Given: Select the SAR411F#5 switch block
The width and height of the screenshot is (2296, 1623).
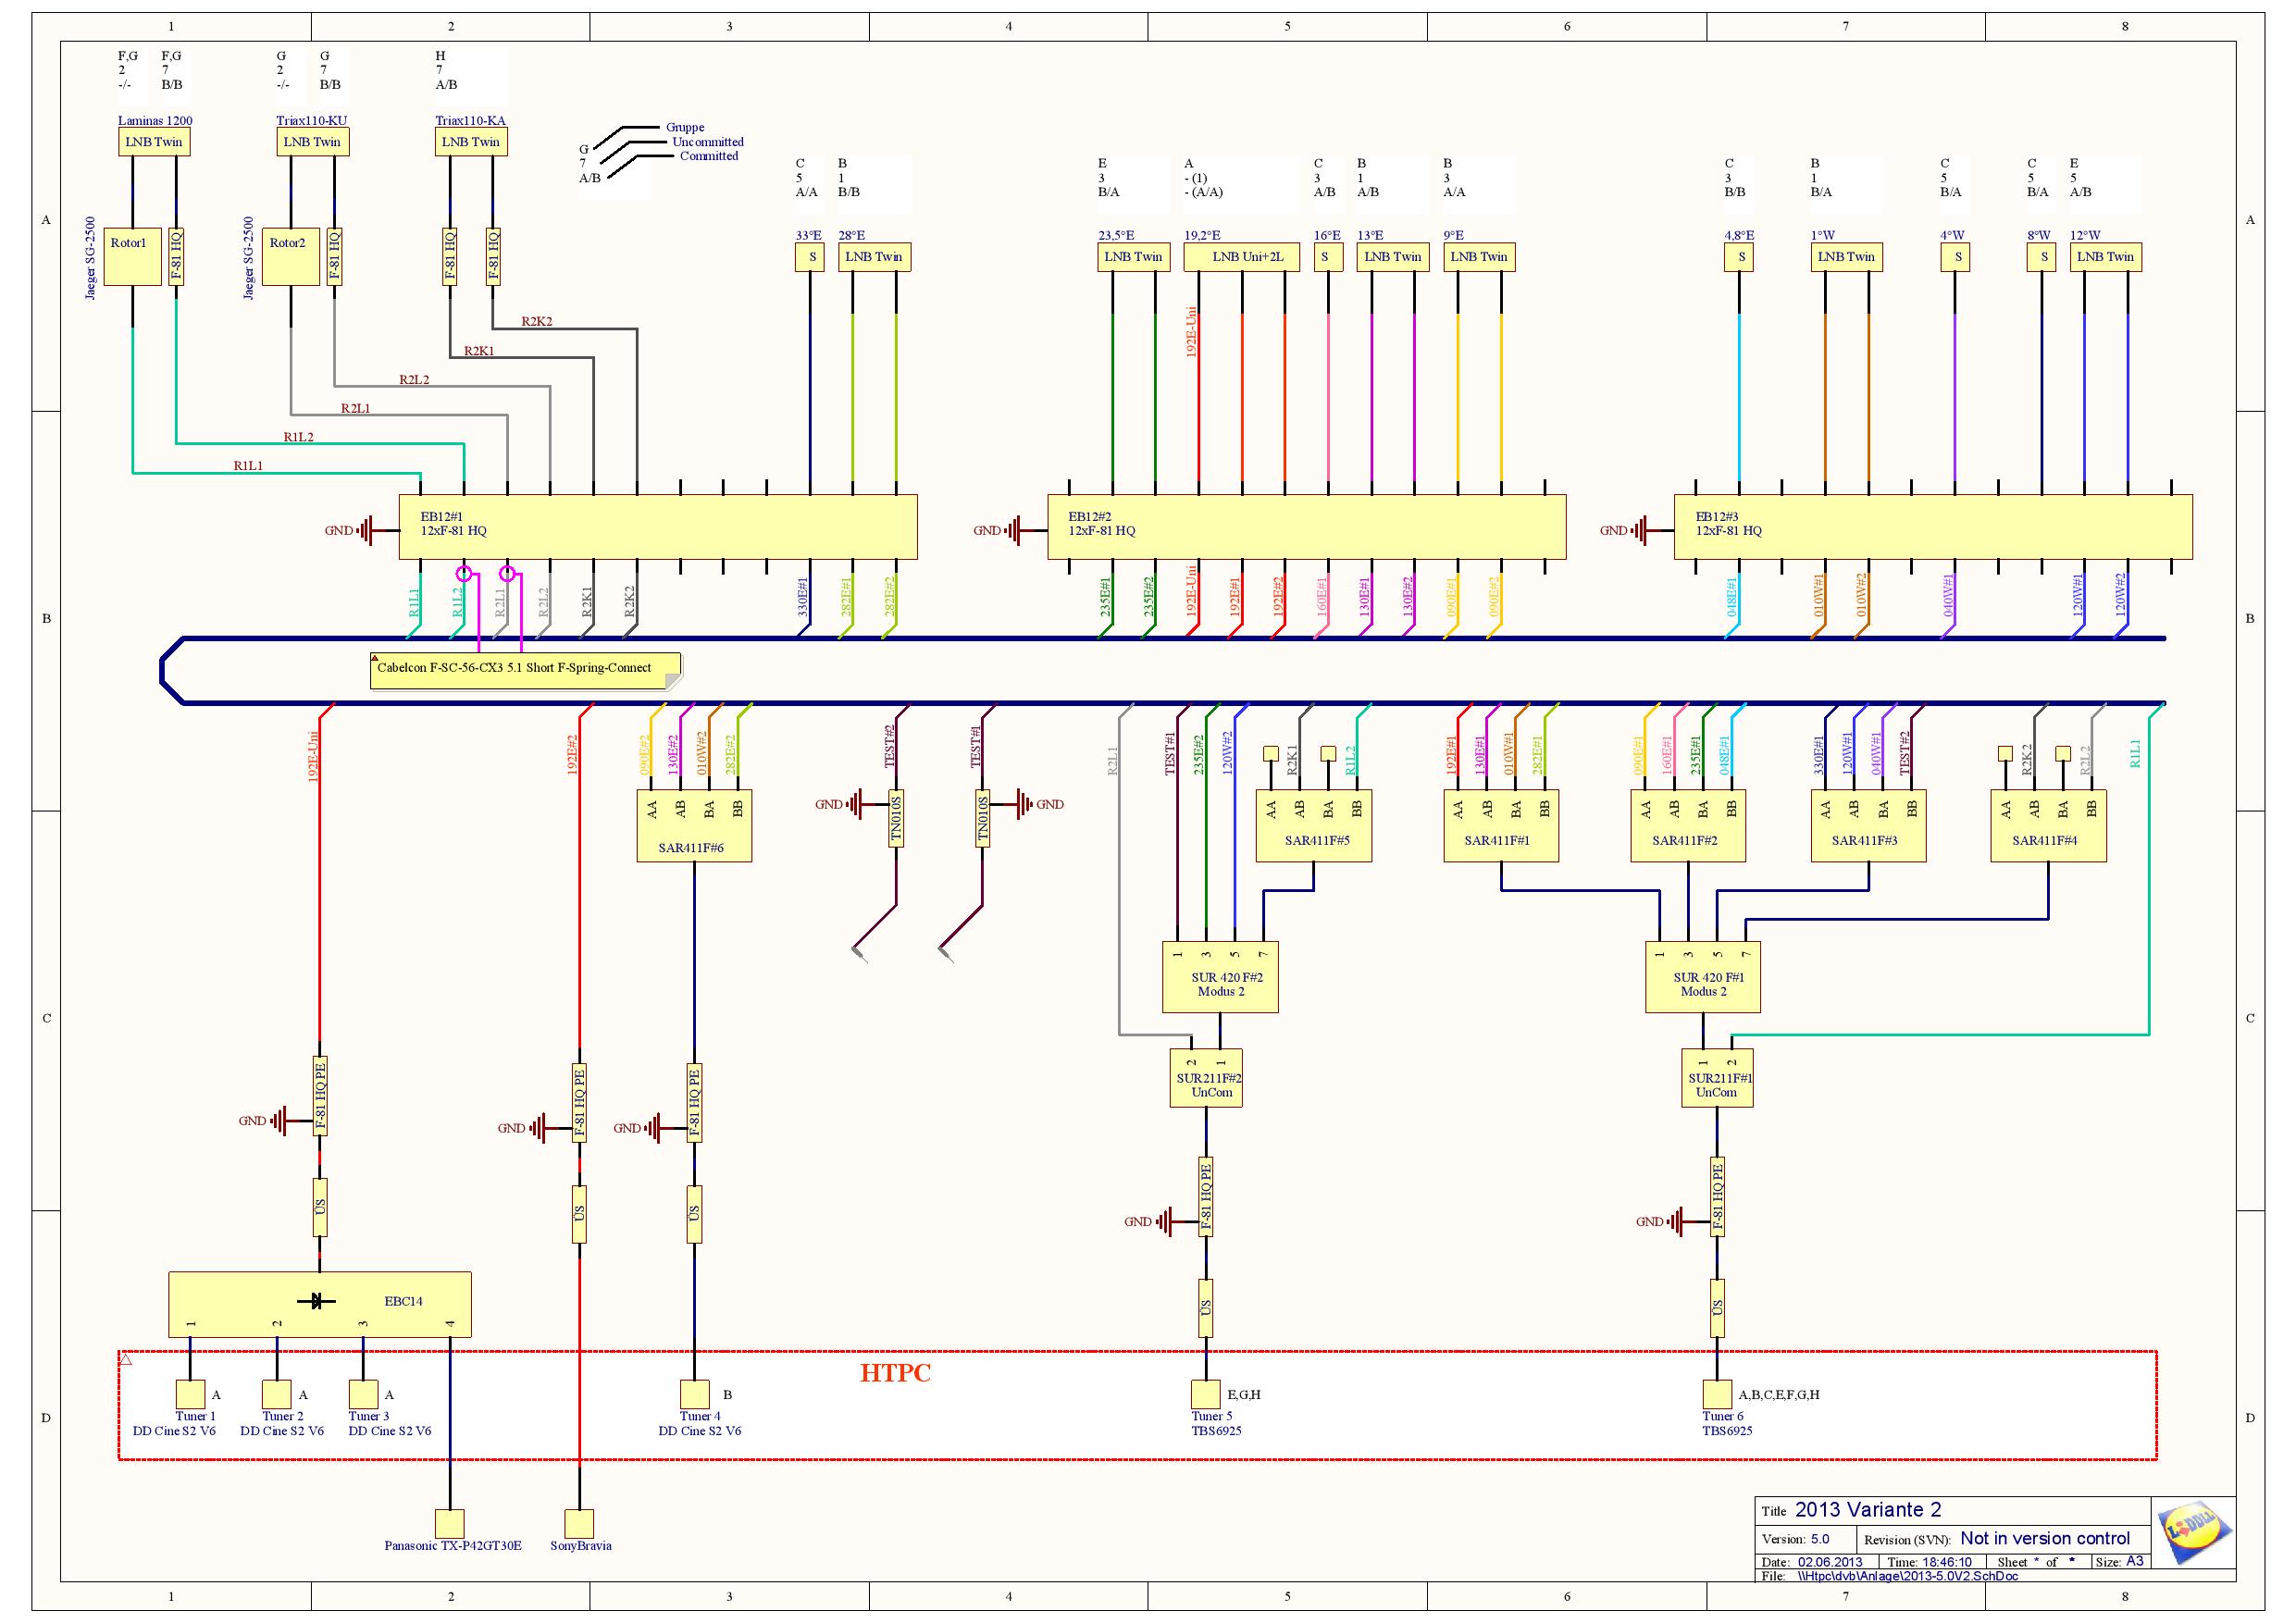Looking at the screenshot, I should pos(1313,826).
